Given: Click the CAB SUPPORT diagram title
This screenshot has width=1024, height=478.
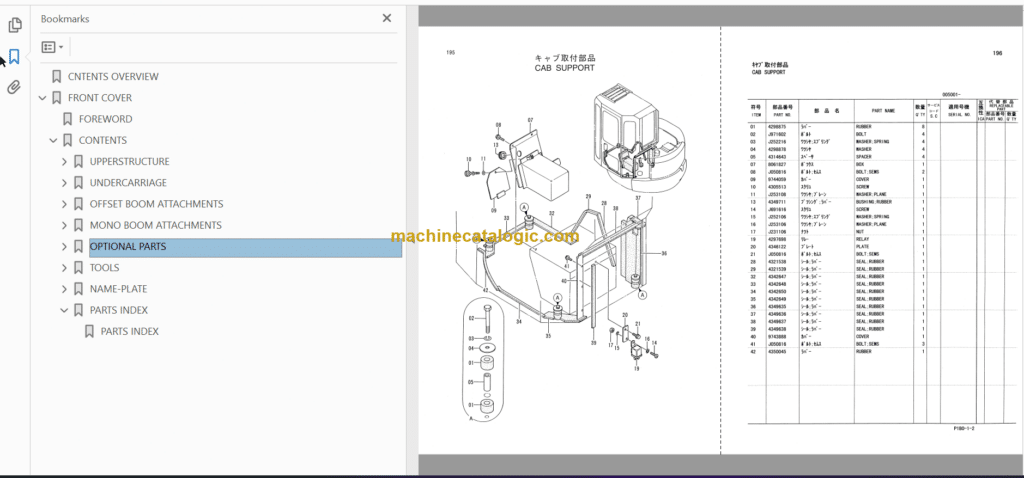Looking at the screenshot, I should click(564, 68).
